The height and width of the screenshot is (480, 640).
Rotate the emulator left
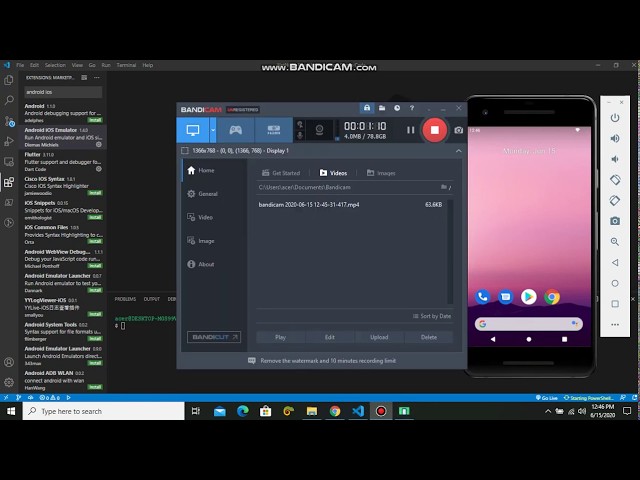point(615,180)
